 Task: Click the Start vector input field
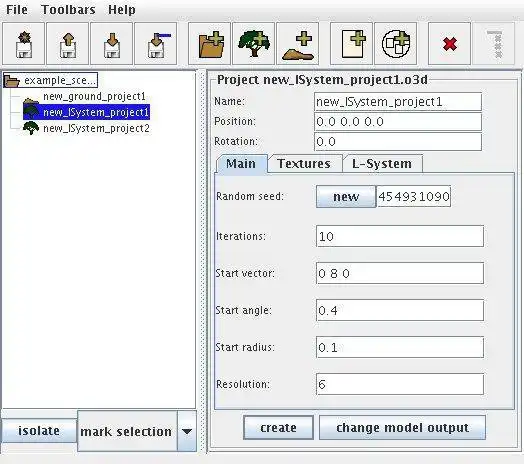[400, 273]
